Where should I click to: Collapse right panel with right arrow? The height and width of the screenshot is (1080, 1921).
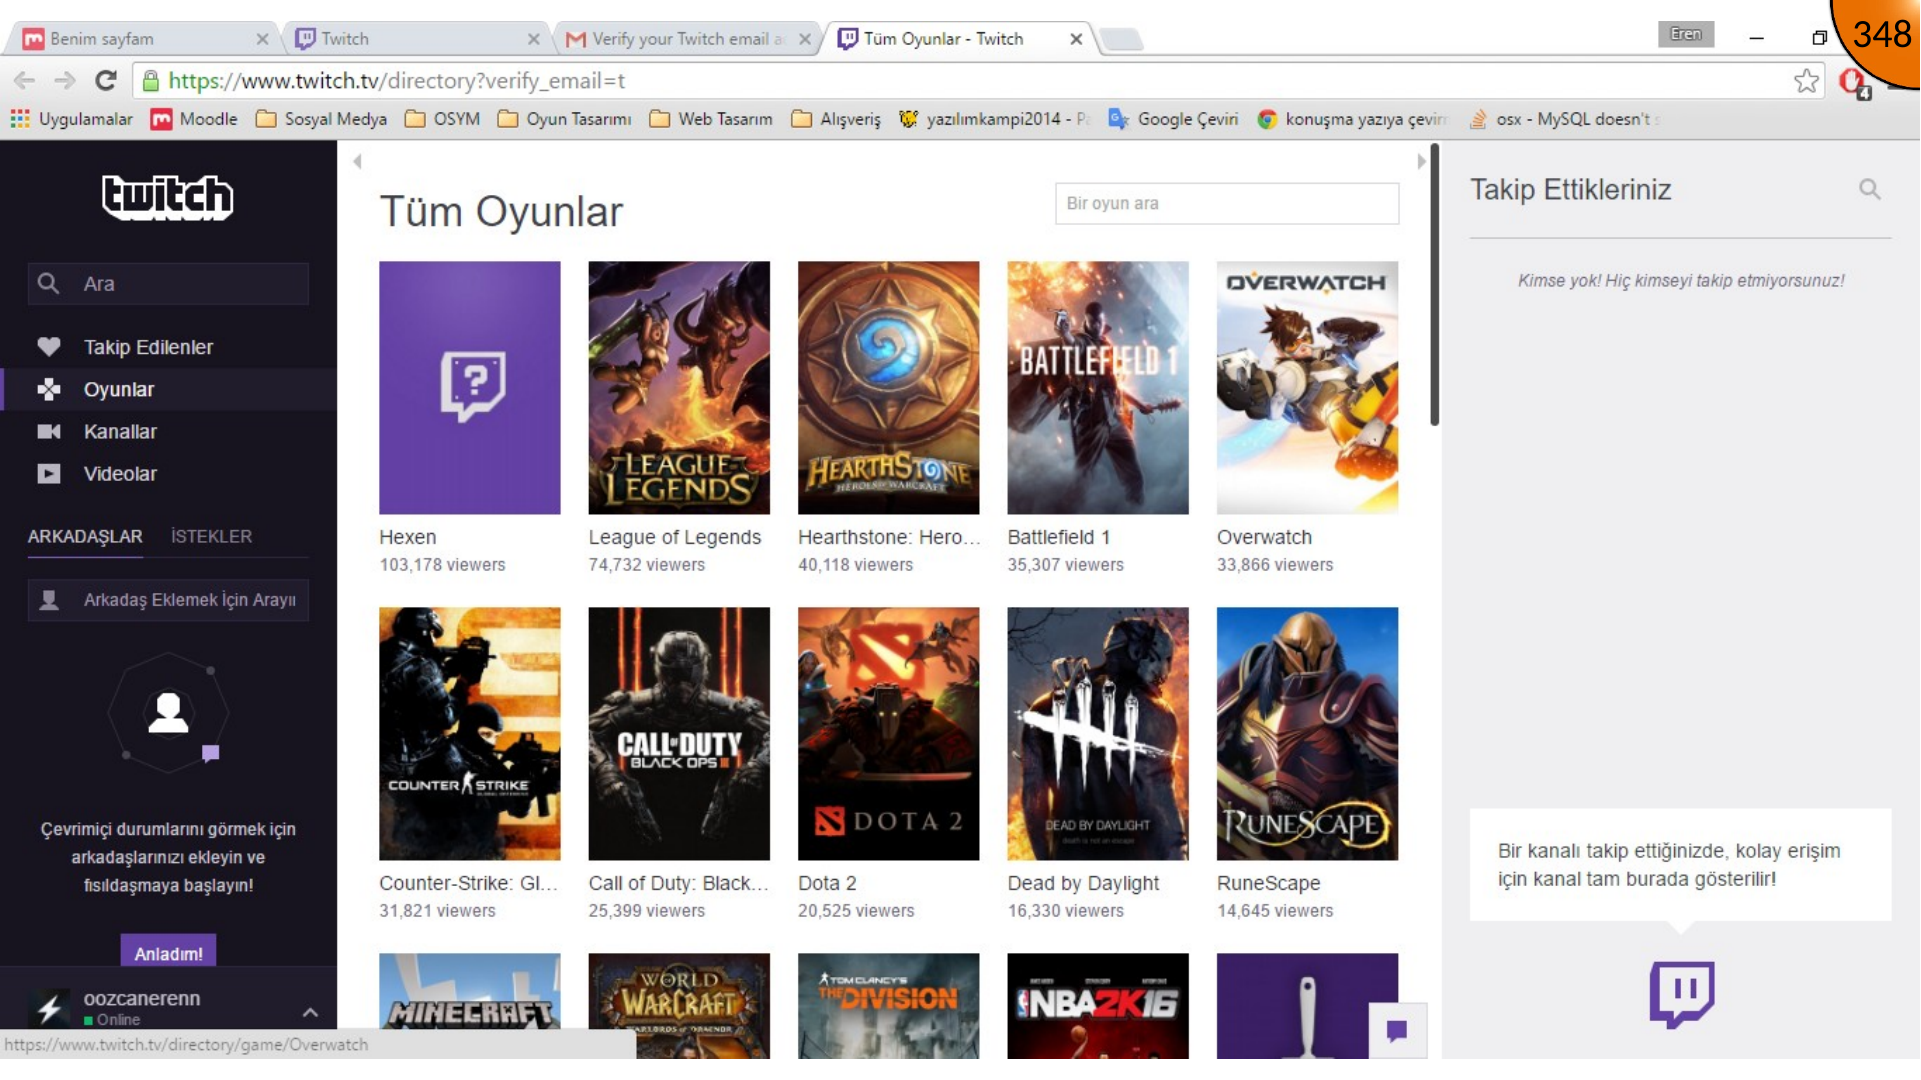click(x=1421, y=161)
